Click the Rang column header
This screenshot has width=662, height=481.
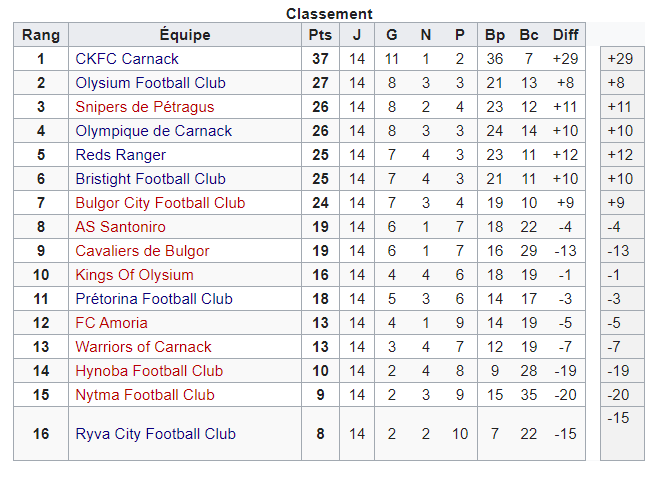(x=41, y=35)
